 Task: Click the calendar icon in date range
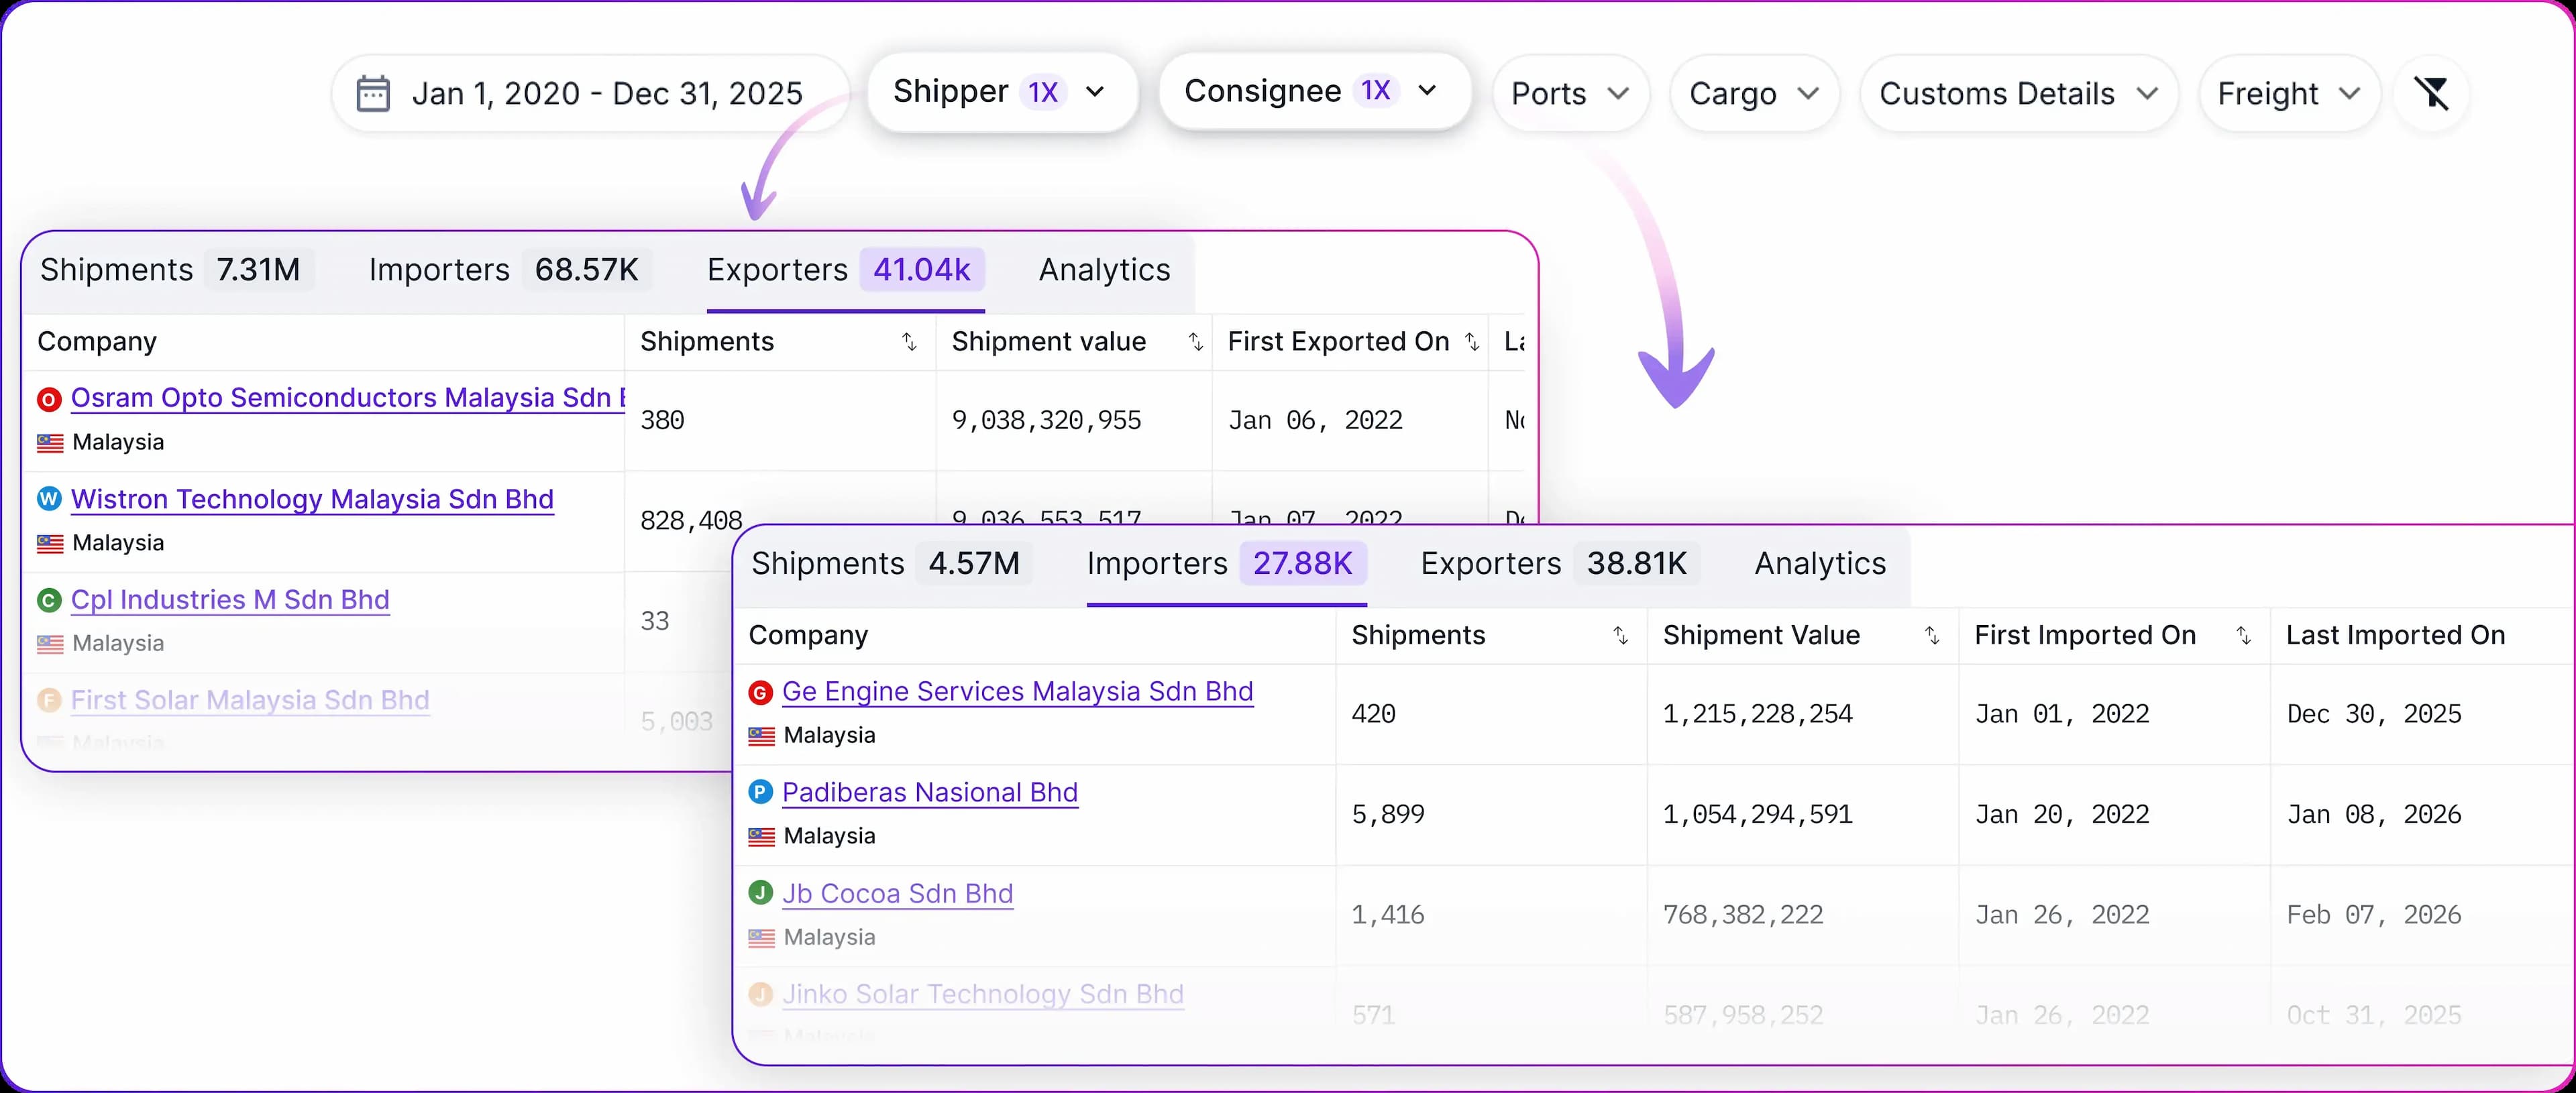[x=373, y=94]
